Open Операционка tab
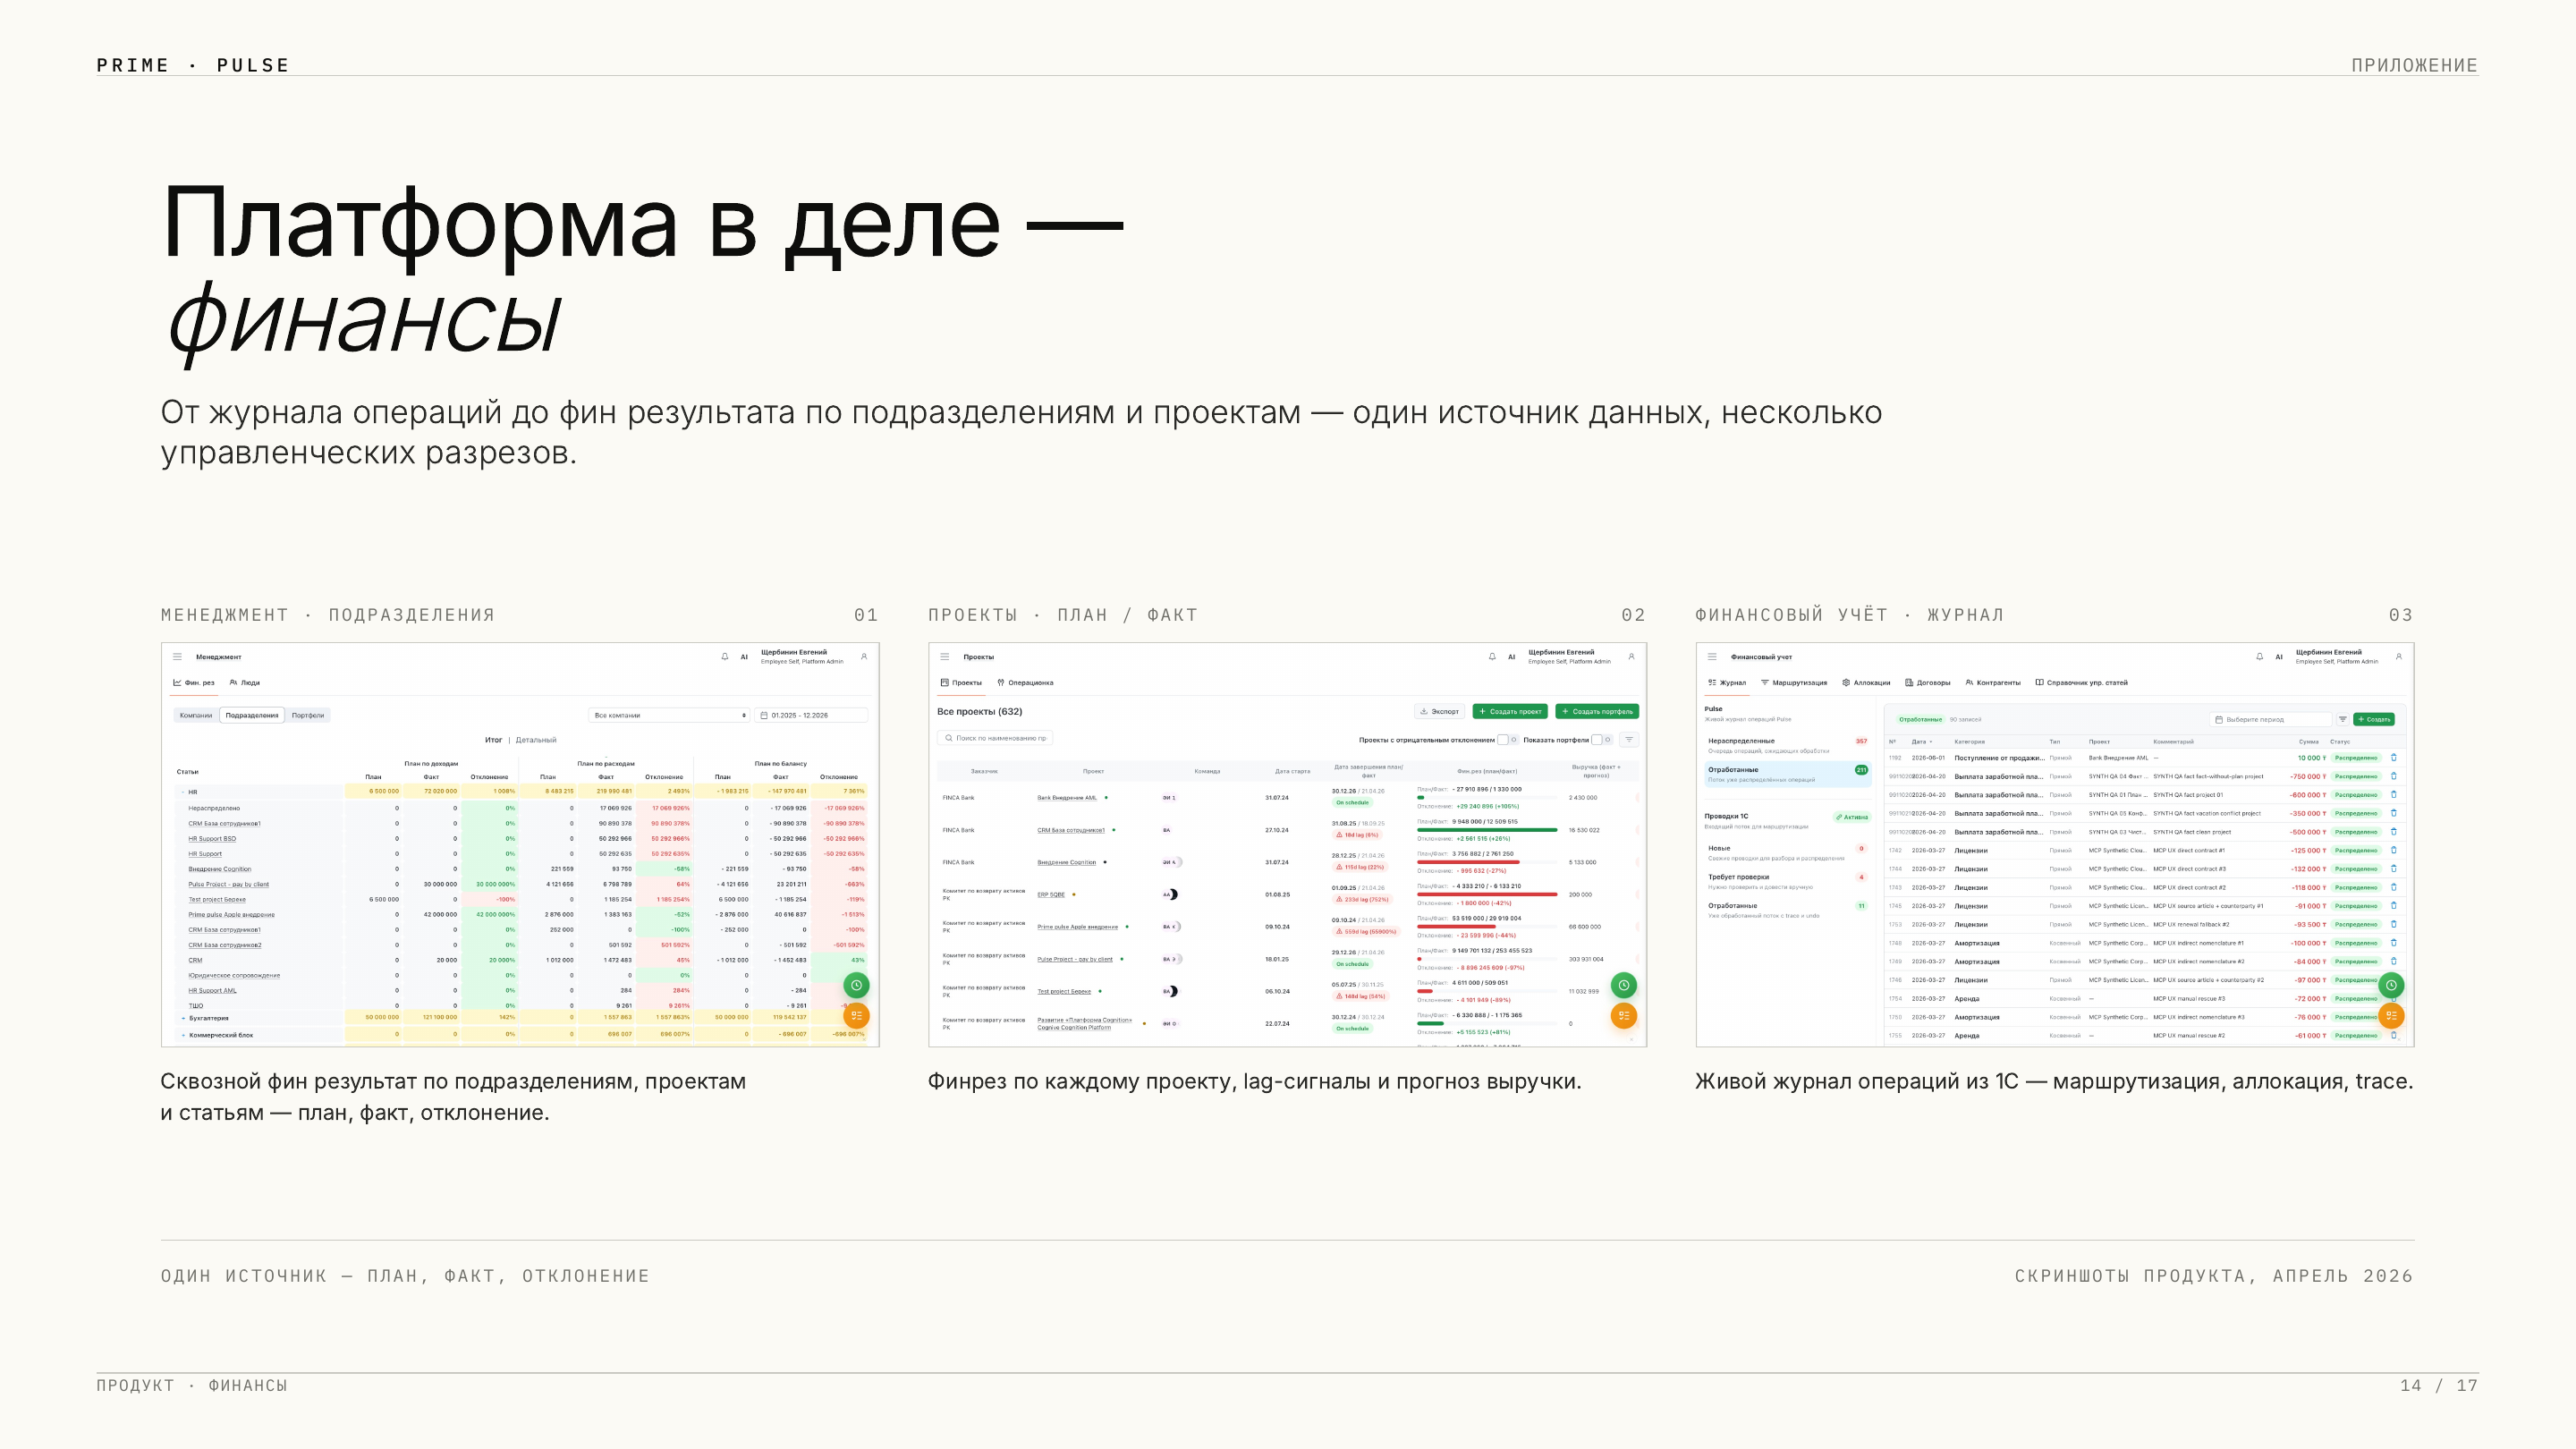 [1025, 683]
